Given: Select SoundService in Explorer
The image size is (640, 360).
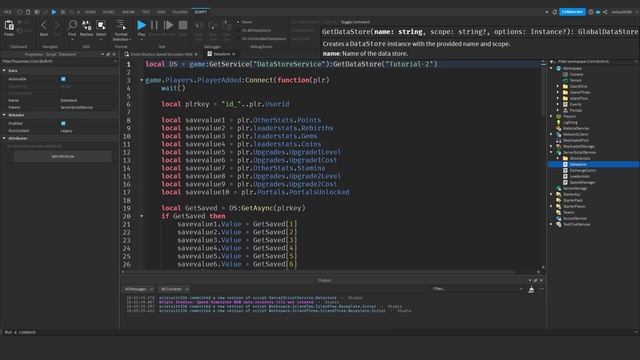Looking at the screenshot, I should [x=575, y=219].
